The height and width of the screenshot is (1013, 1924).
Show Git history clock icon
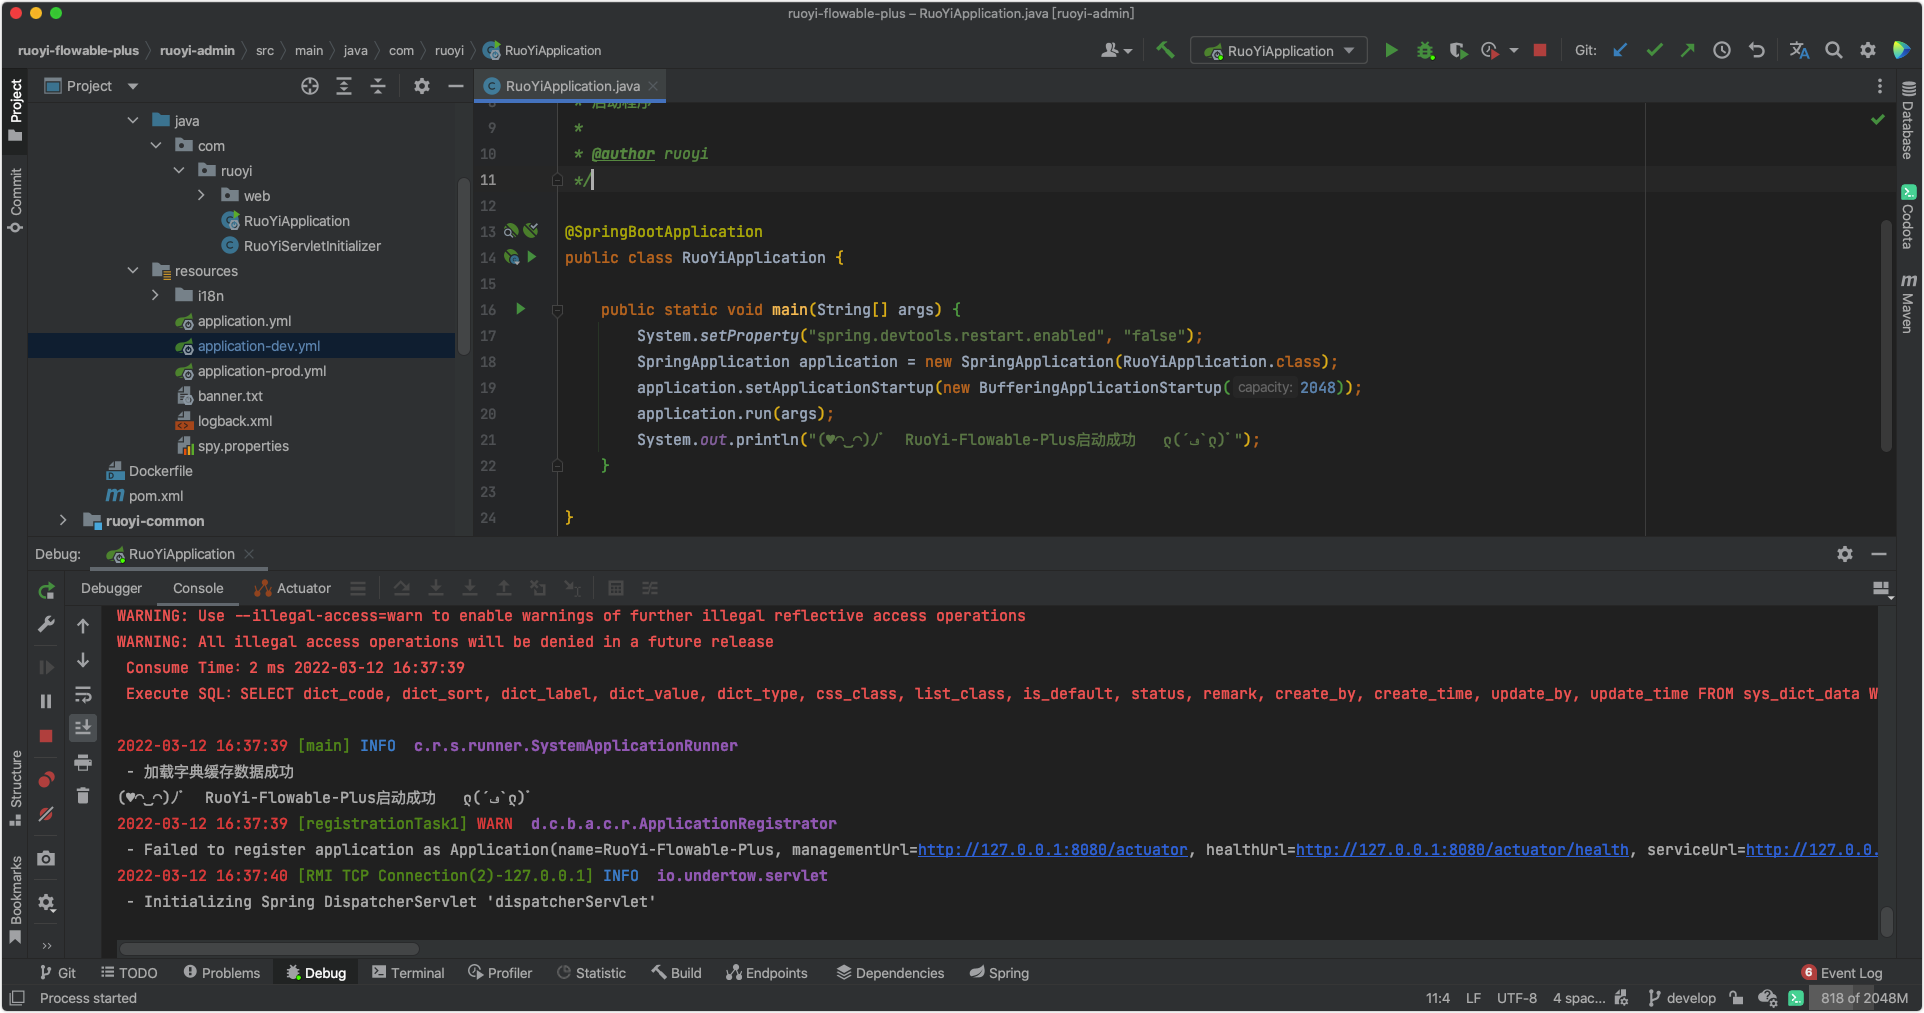[1722, 50]
